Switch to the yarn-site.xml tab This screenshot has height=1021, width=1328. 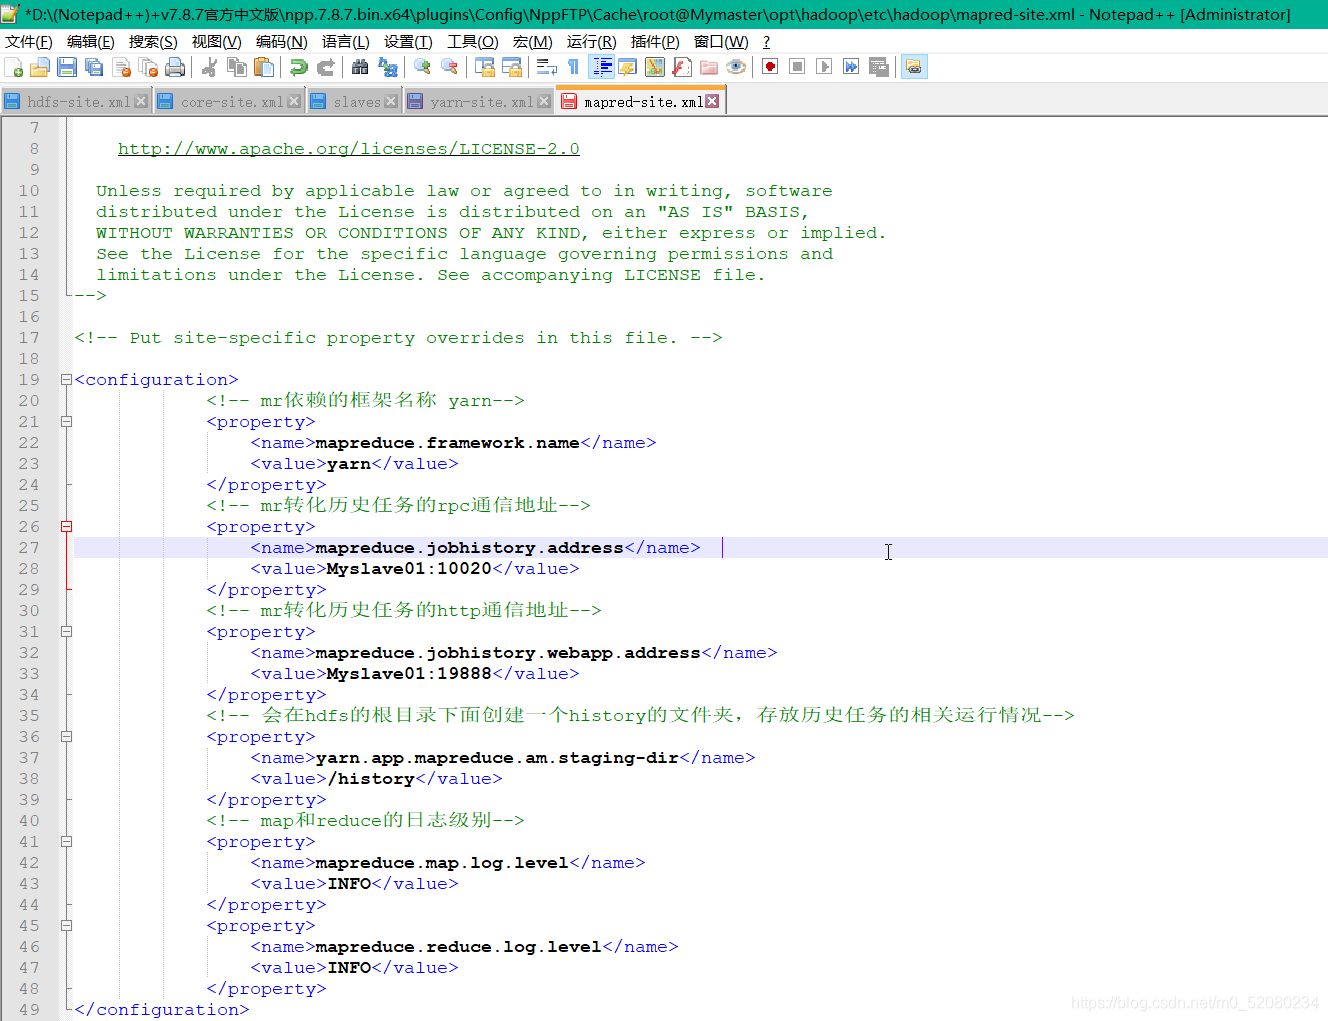point(481,102)
